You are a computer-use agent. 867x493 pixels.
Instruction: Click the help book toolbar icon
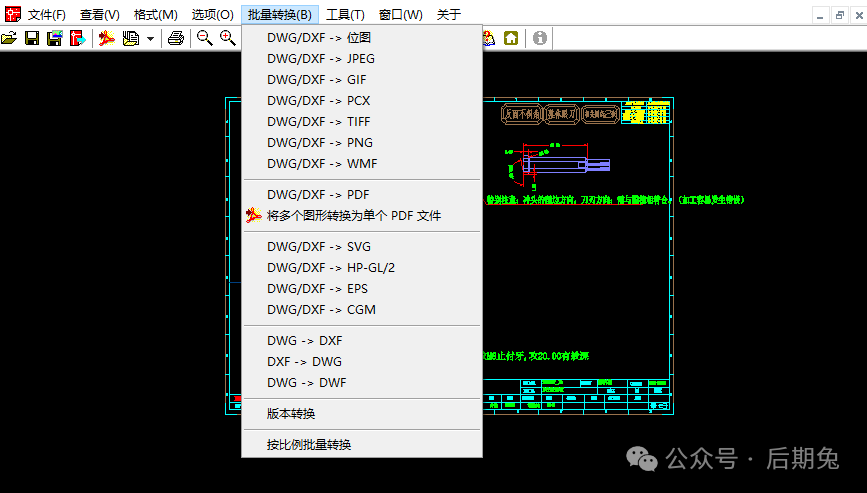point(489,38)
